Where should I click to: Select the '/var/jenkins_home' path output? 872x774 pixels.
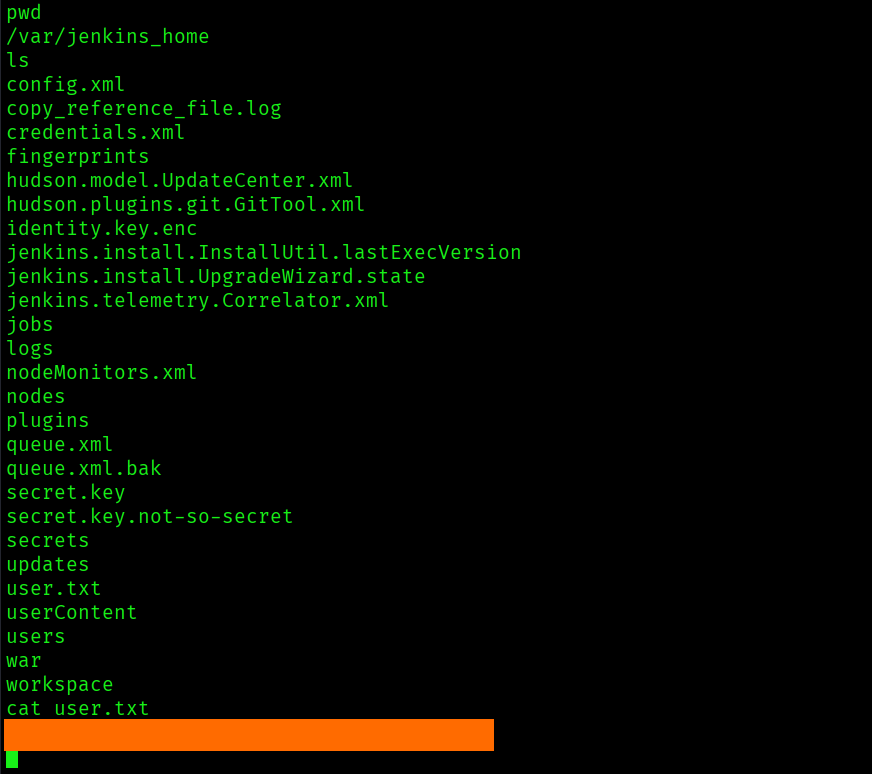108,37
